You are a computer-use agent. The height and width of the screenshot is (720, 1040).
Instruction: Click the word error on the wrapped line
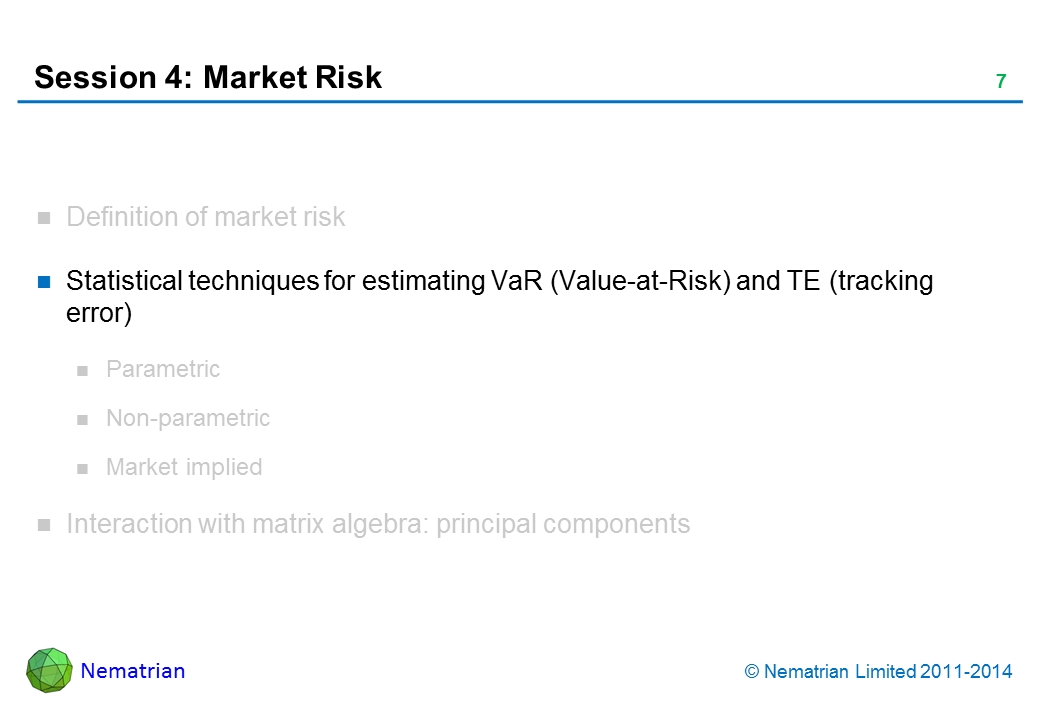pos(99,313)
